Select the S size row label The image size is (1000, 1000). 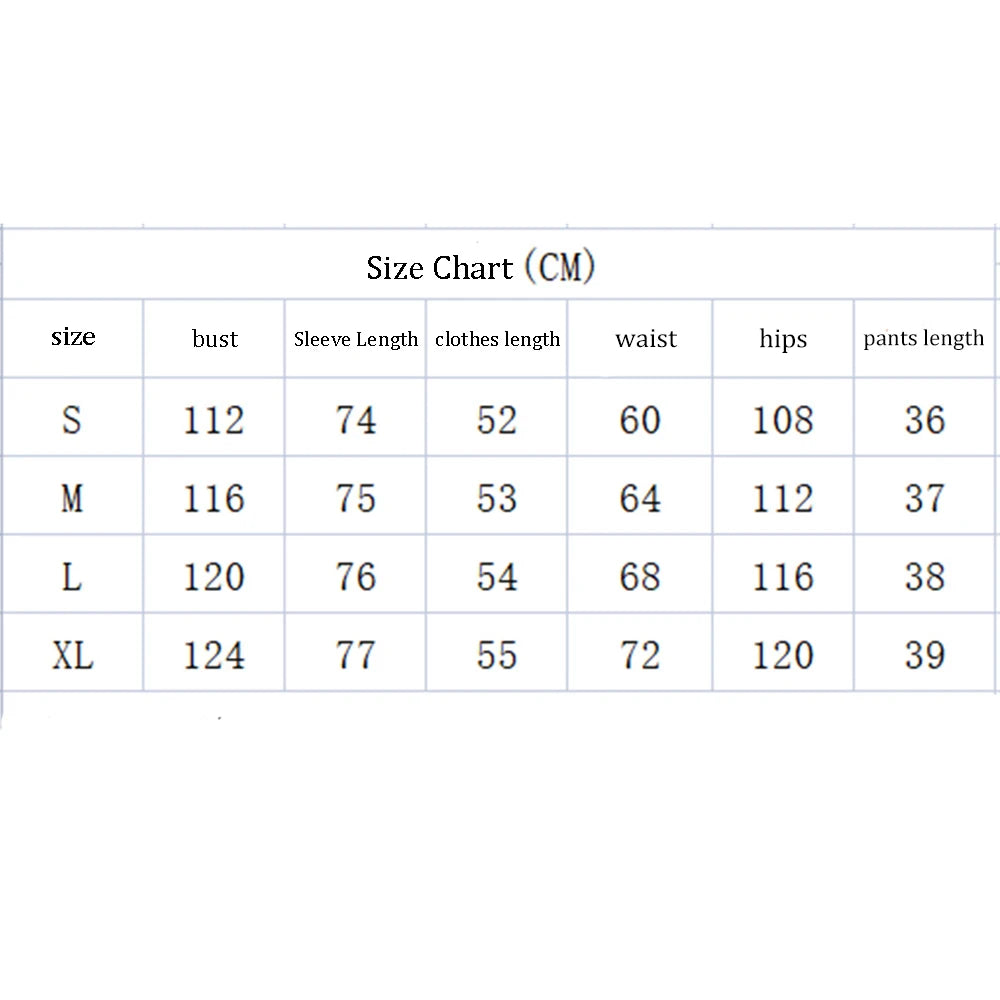click(x=72, y=420)
